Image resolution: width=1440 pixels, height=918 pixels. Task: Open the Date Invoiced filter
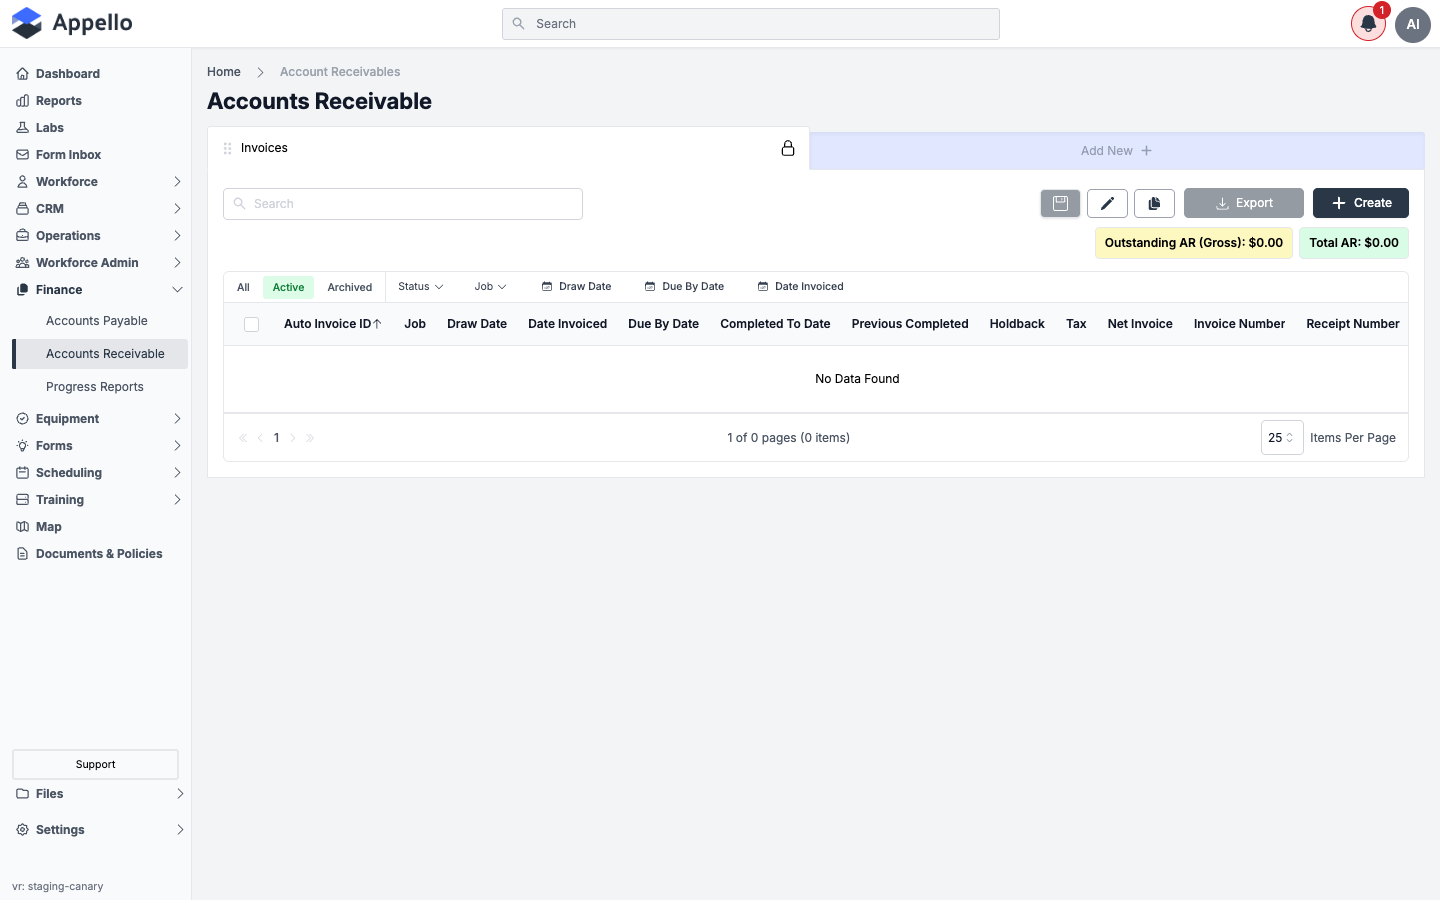800,287
